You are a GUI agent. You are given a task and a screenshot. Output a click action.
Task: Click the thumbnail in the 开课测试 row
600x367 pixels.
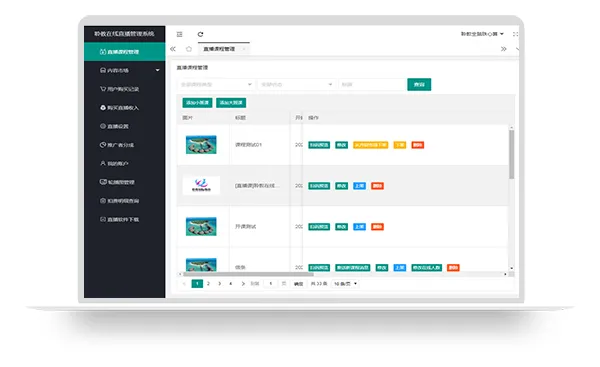click(x=201, y=227)
